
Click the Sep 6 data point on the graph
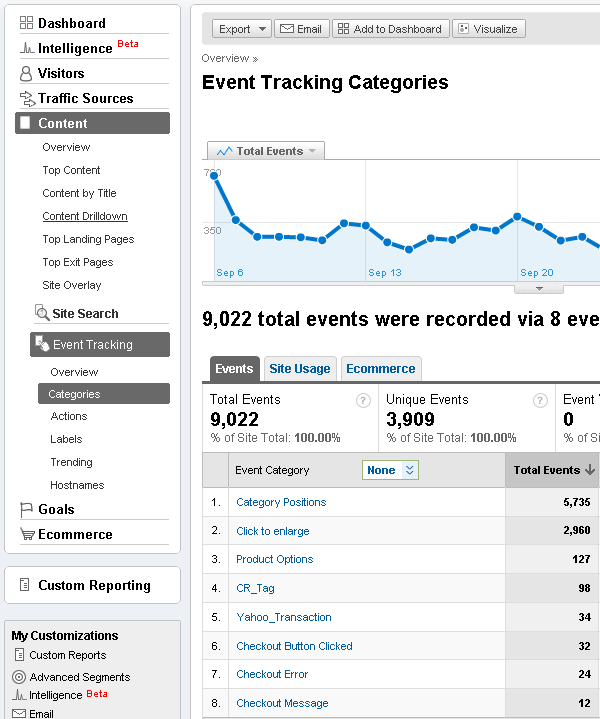click(214, 175)
